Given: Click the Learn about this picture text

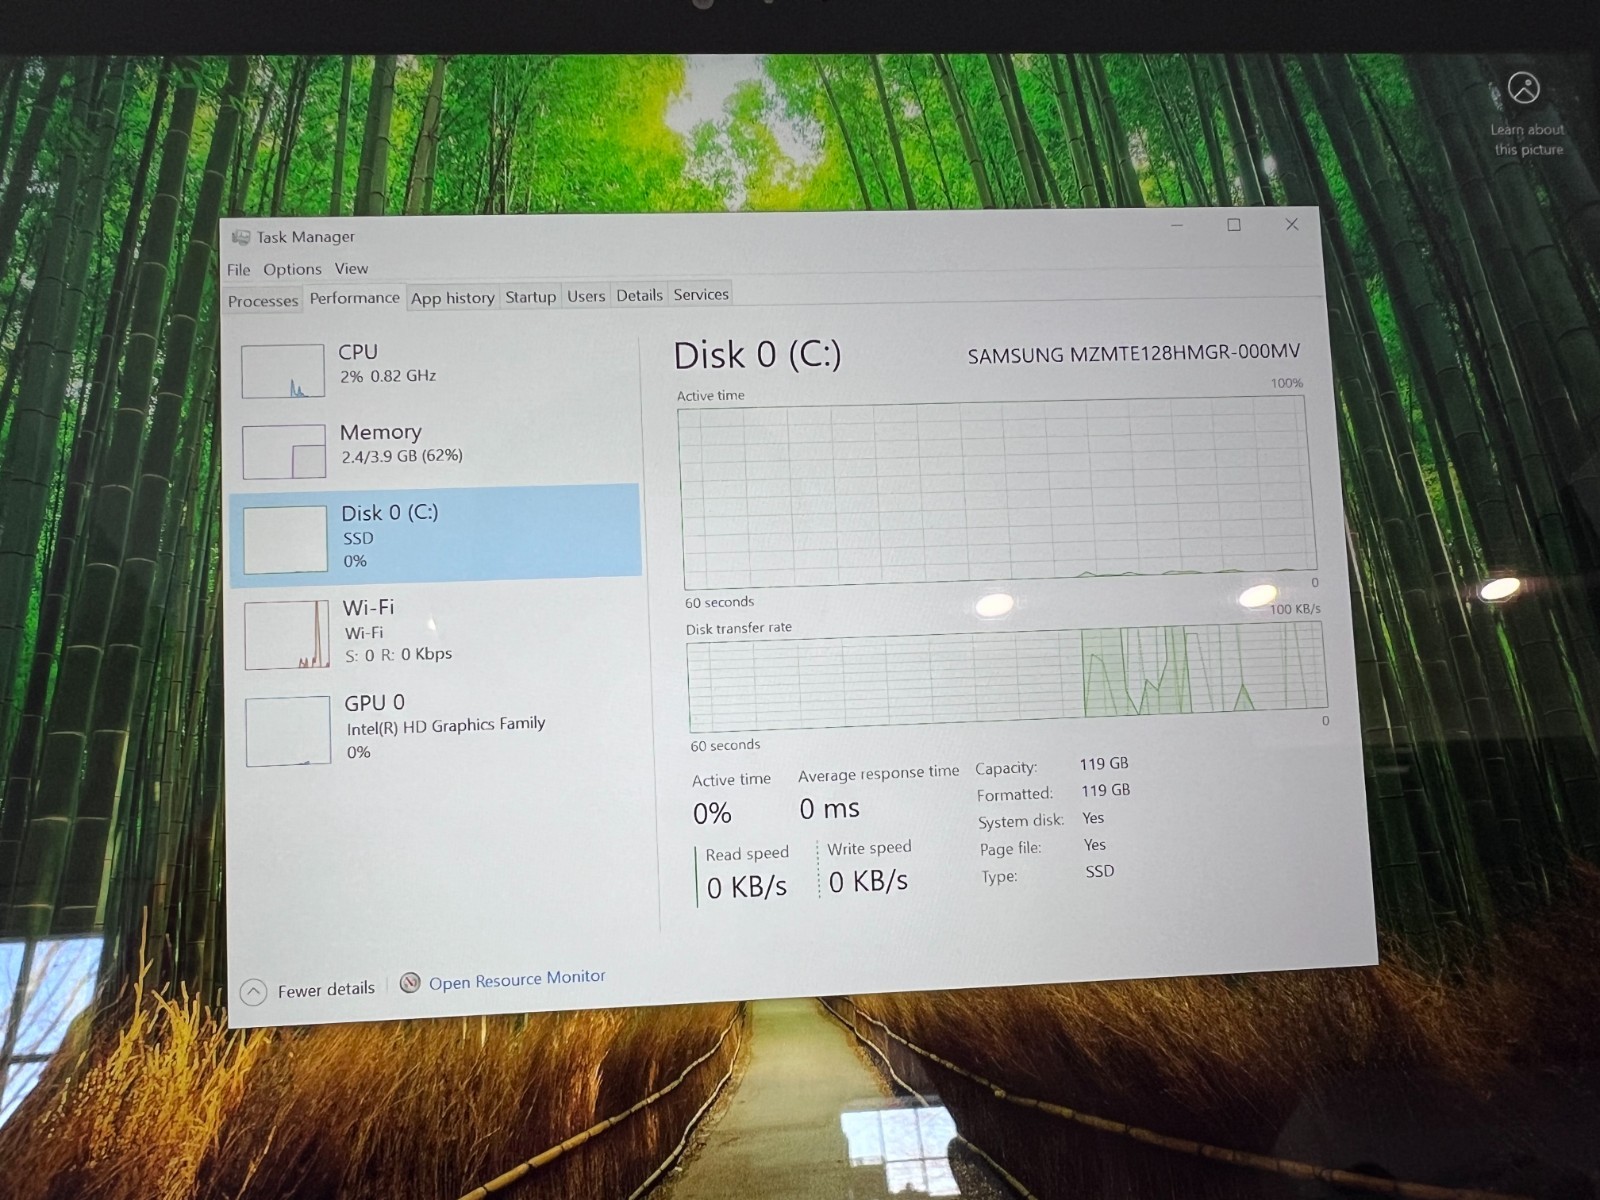Looking at the screenshot, I should pos(1528,140).
